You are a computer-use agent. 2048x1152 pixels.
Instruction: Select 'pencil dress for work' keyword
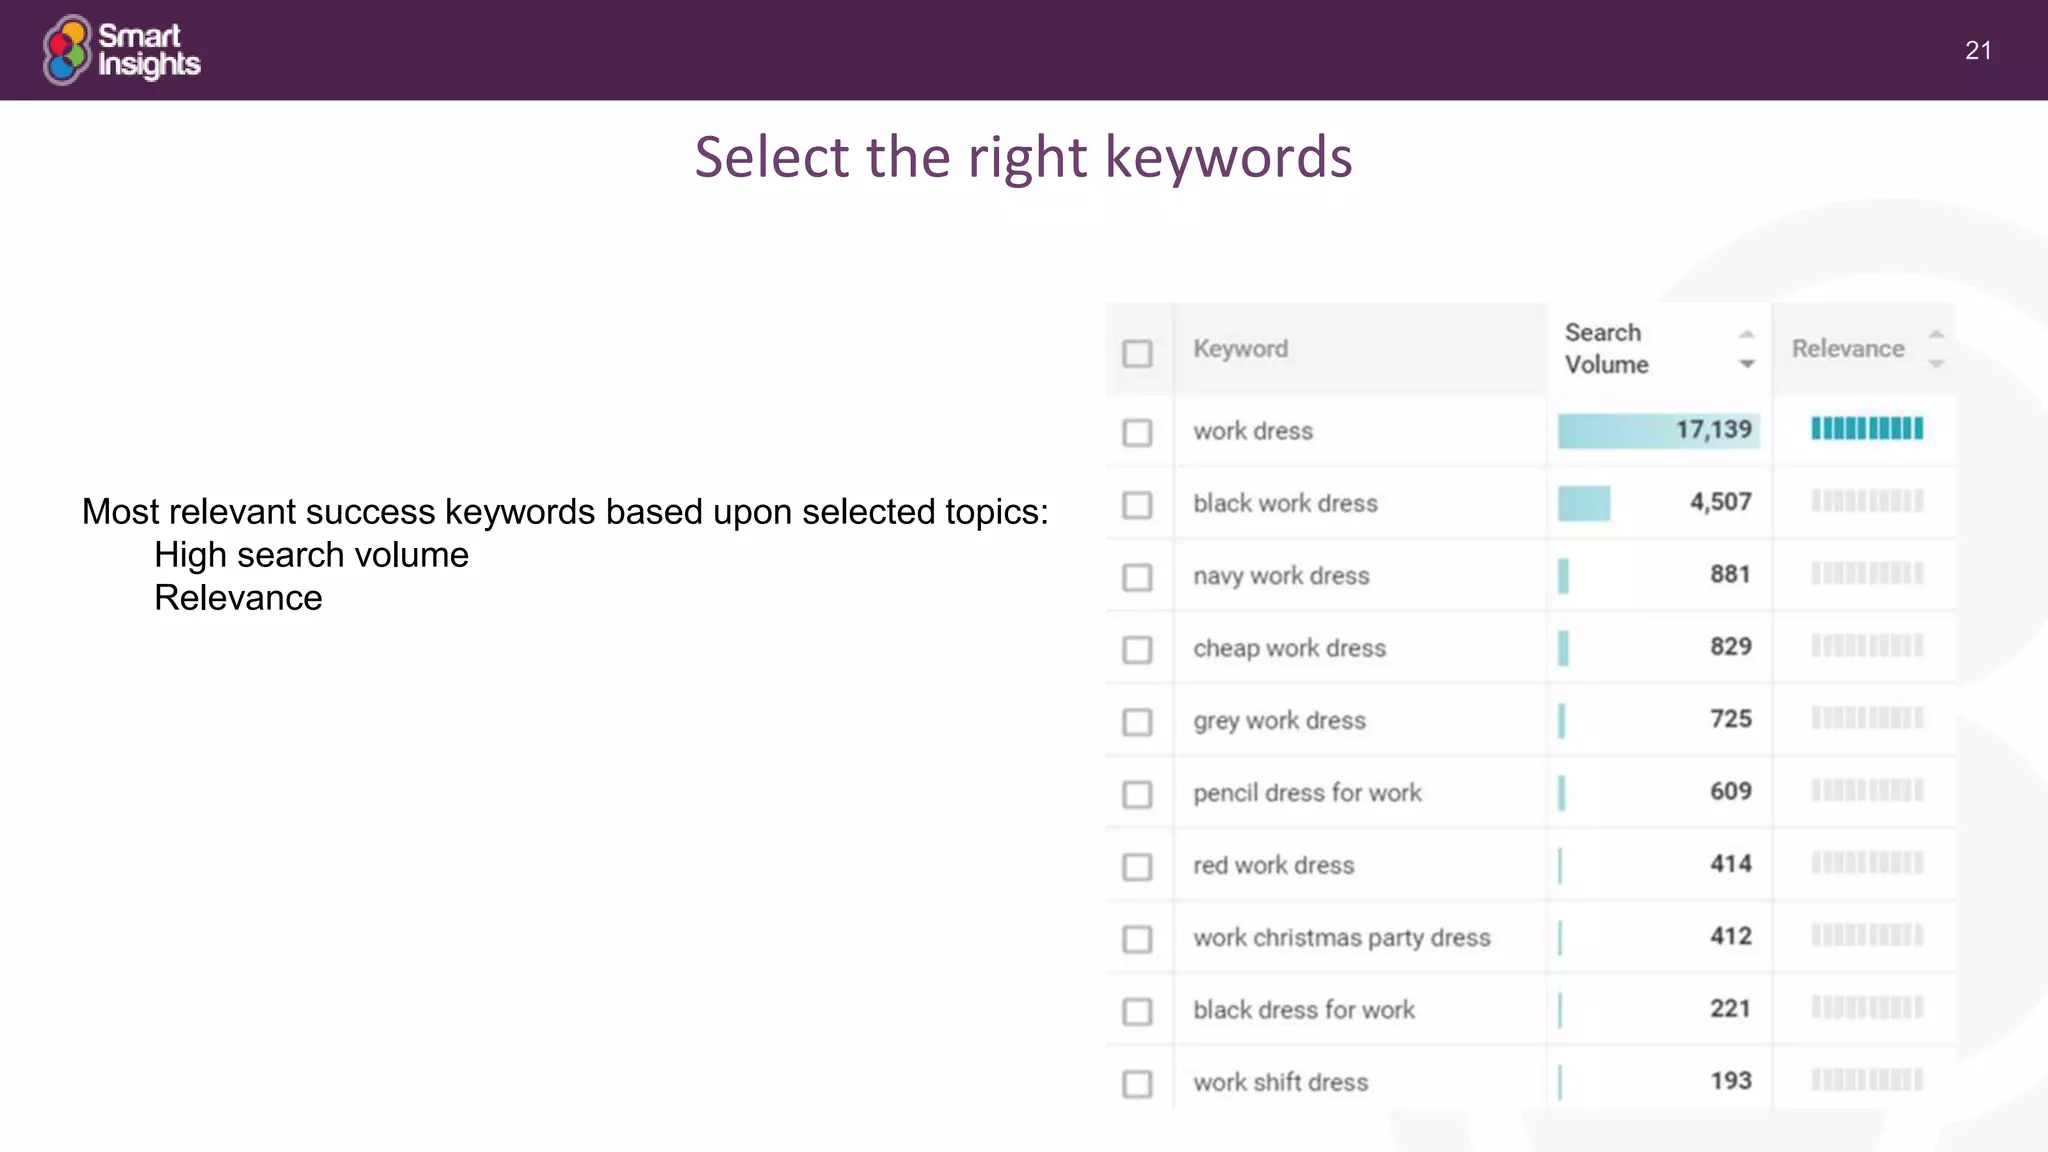(1307, 793)
